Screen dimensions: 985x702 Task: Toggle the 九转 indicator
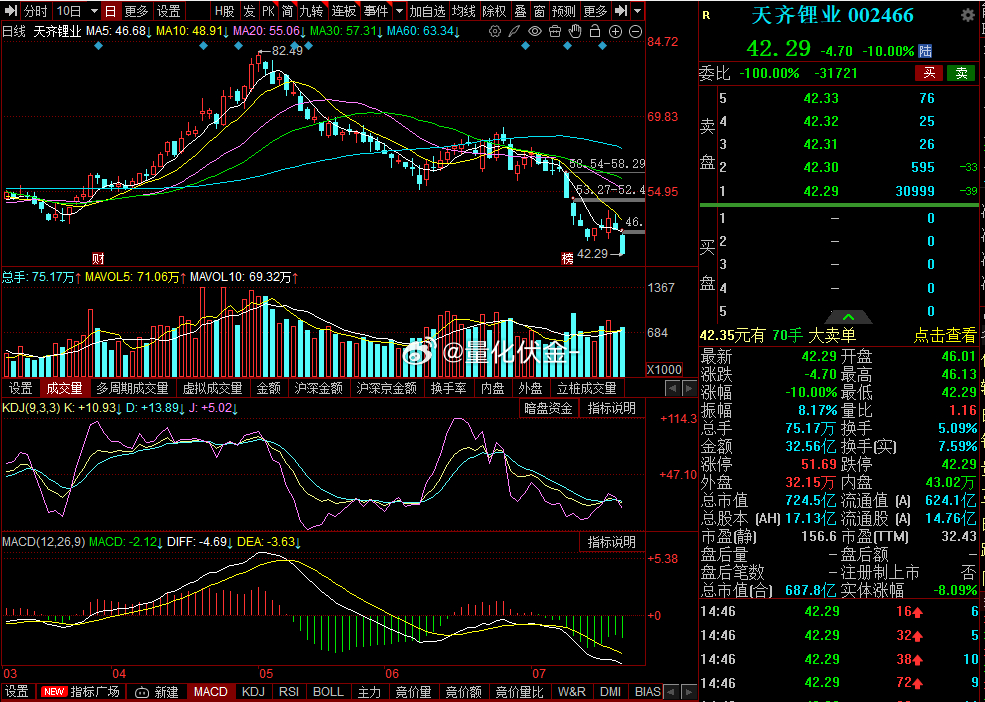click(x=311, y=11)
